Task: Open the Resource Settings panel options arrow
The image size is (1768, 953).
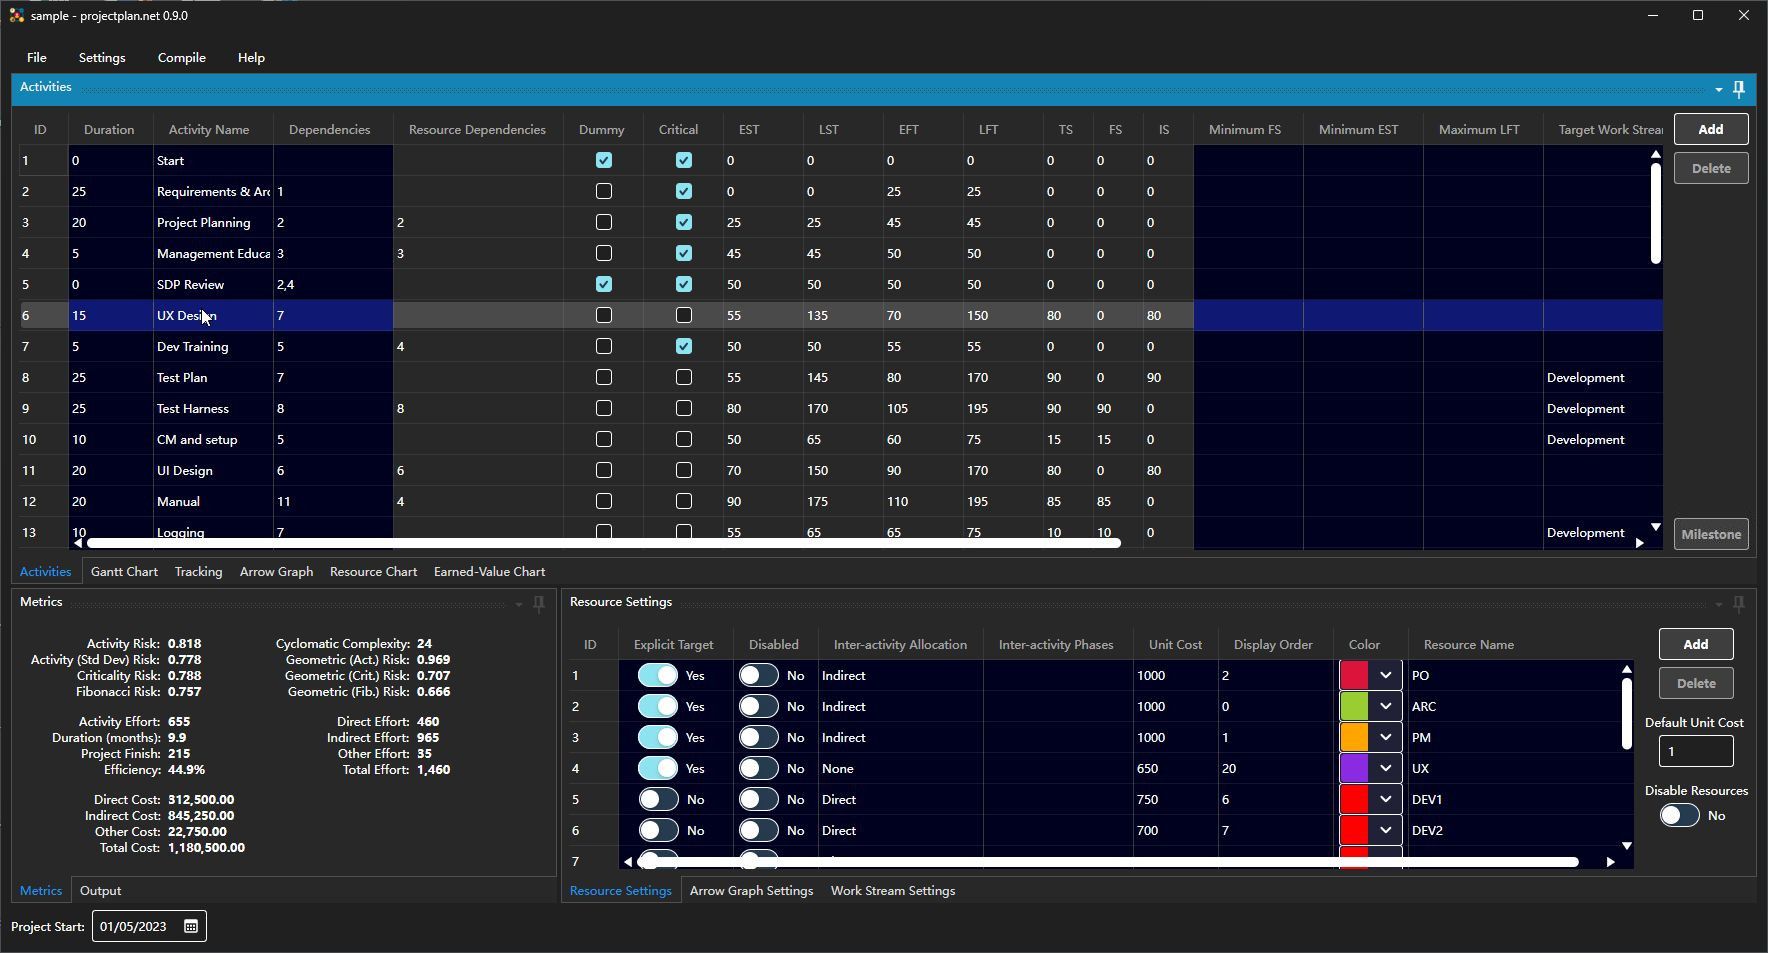Action: tap(1719, 604)
